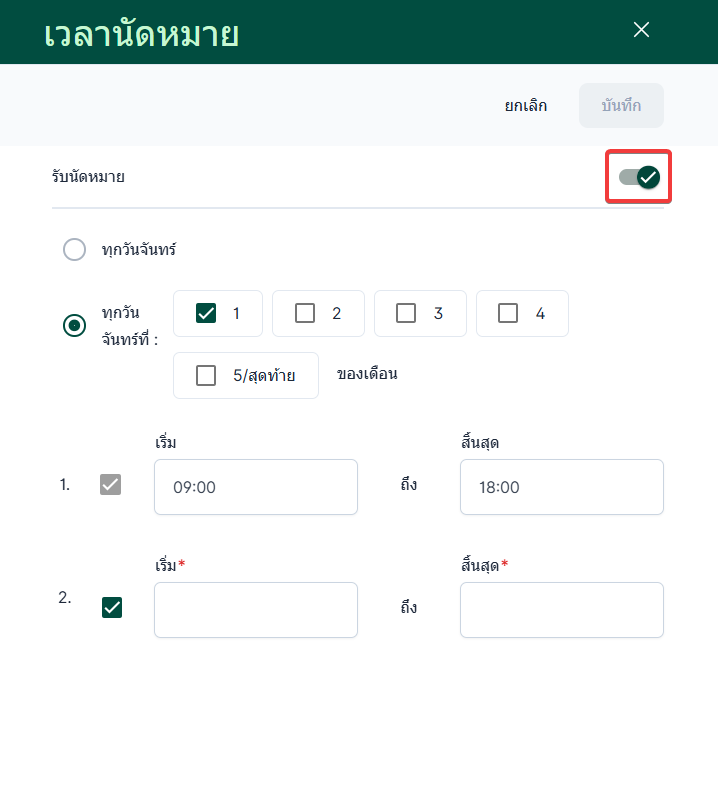Click the สิ้นสุด field showing 18:00
Image resolution: width=718 pixels, height=796 pixels.
tap(561, 487)
